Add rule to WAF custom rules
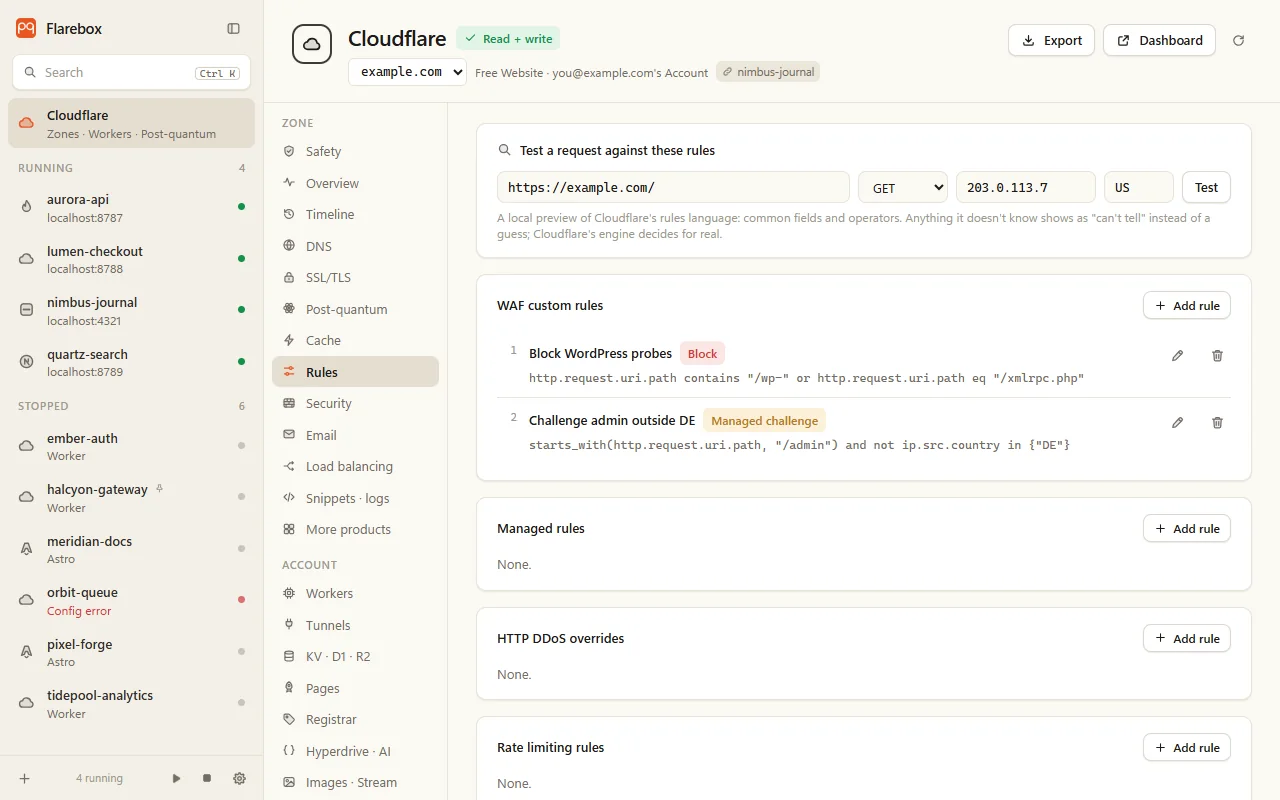The width and height of the screenshot is (1280, 800). [1187, 306]
